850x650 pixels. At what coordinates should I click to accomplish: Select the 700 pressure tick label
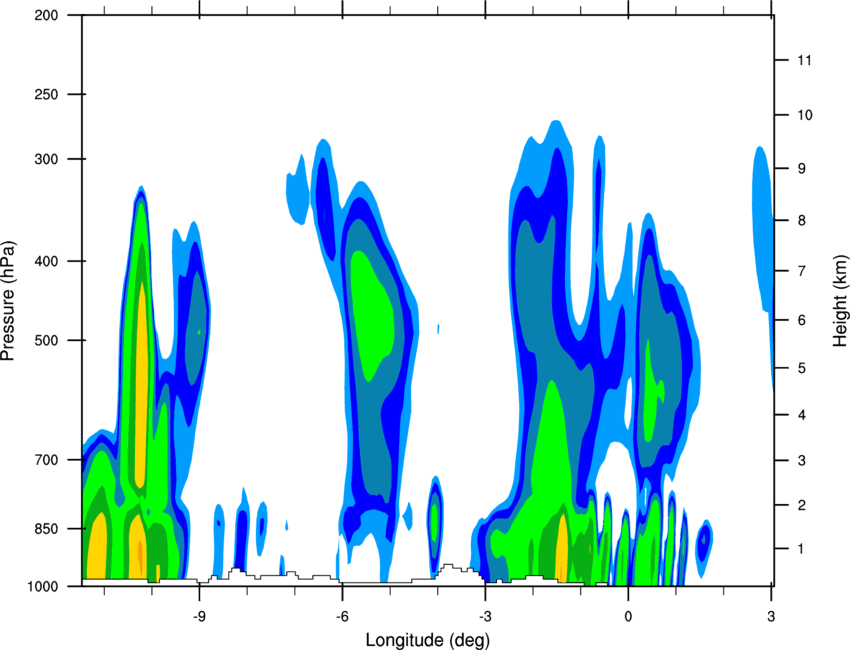point(46,460)
